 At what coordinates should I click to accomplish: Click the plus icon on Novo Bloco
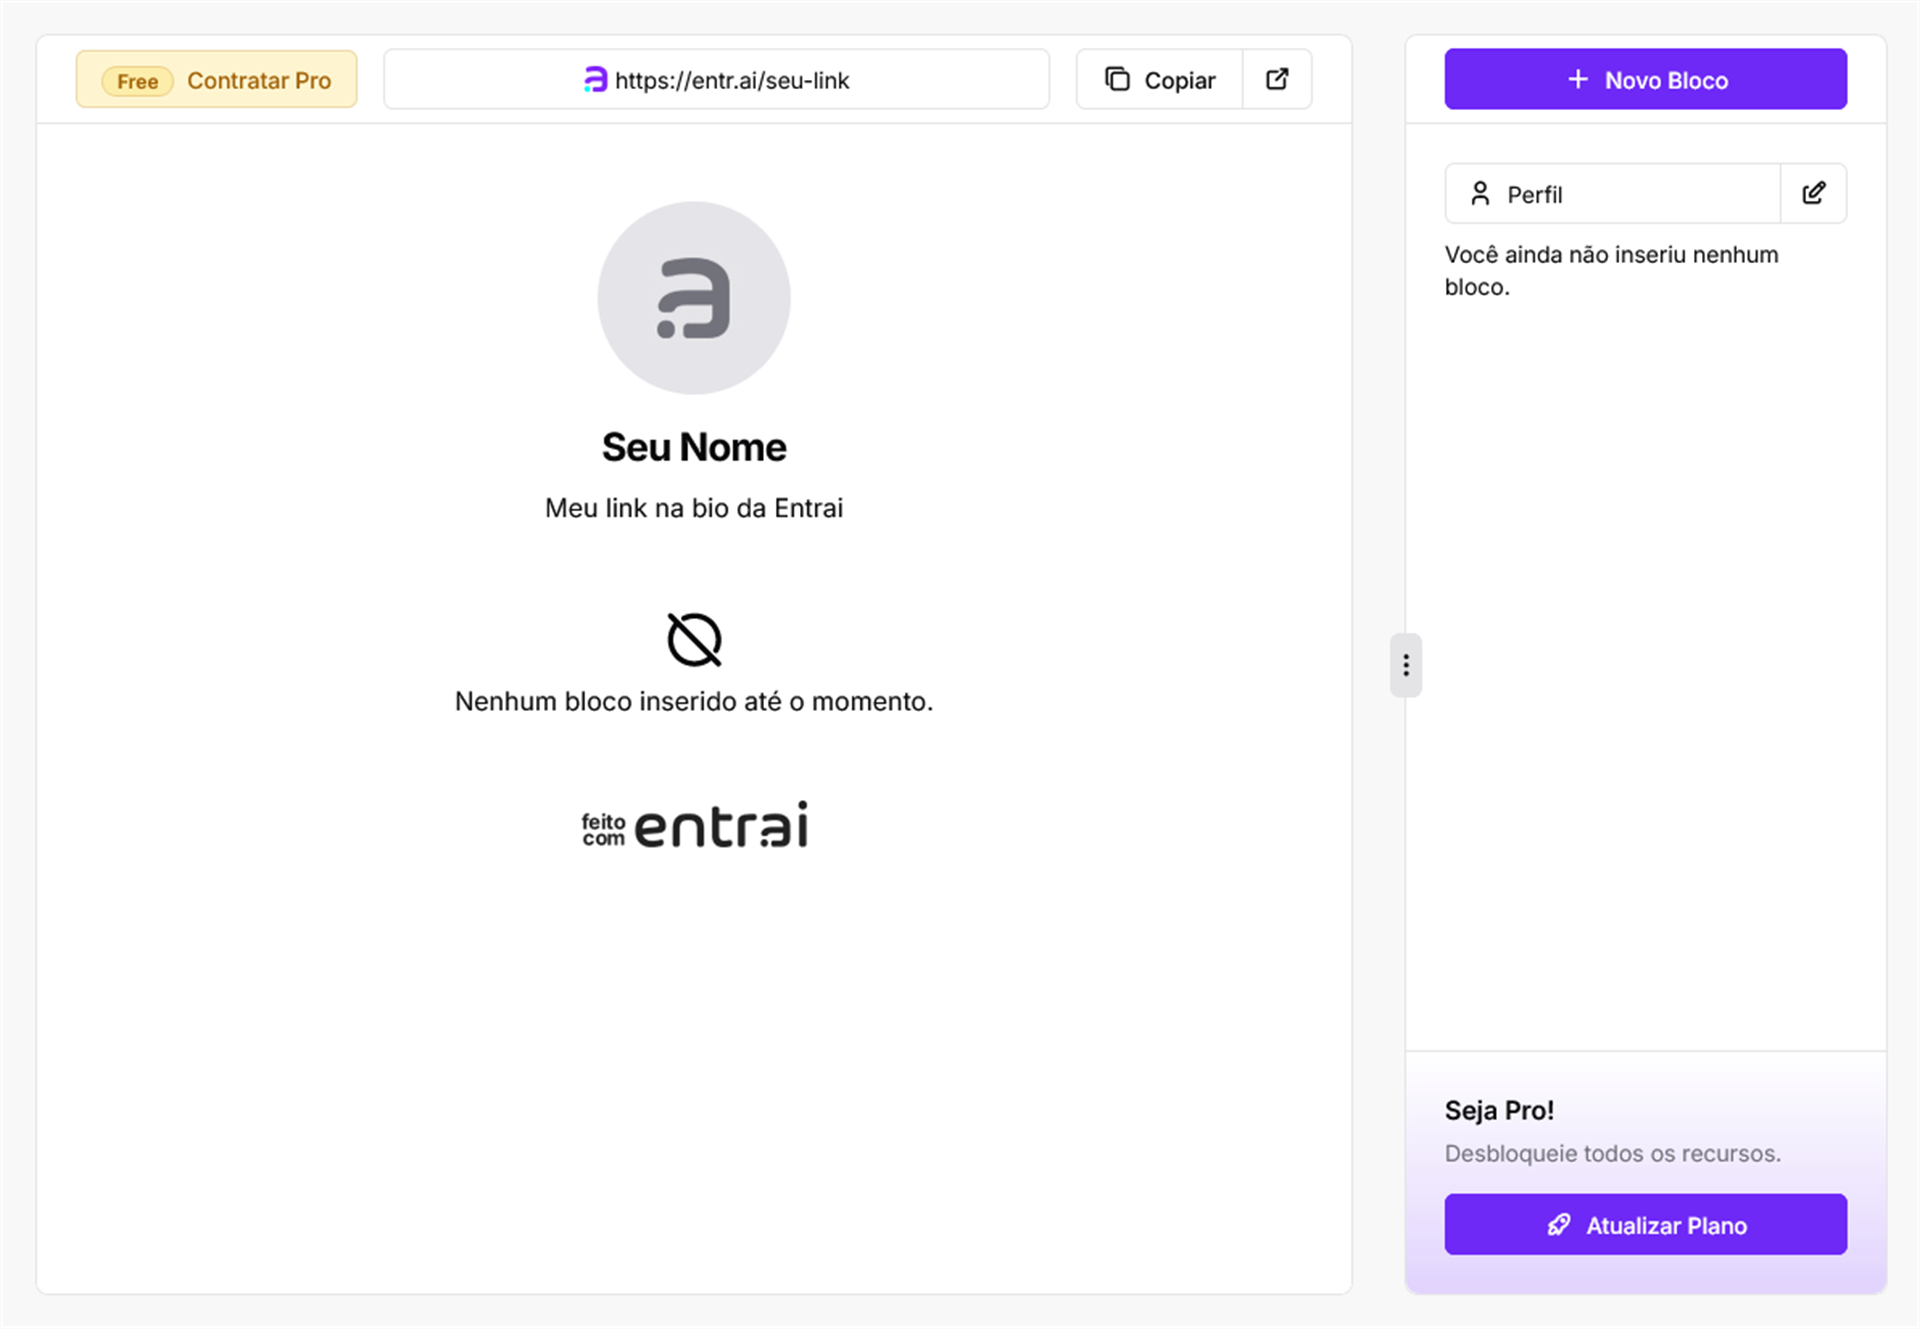1577,79
